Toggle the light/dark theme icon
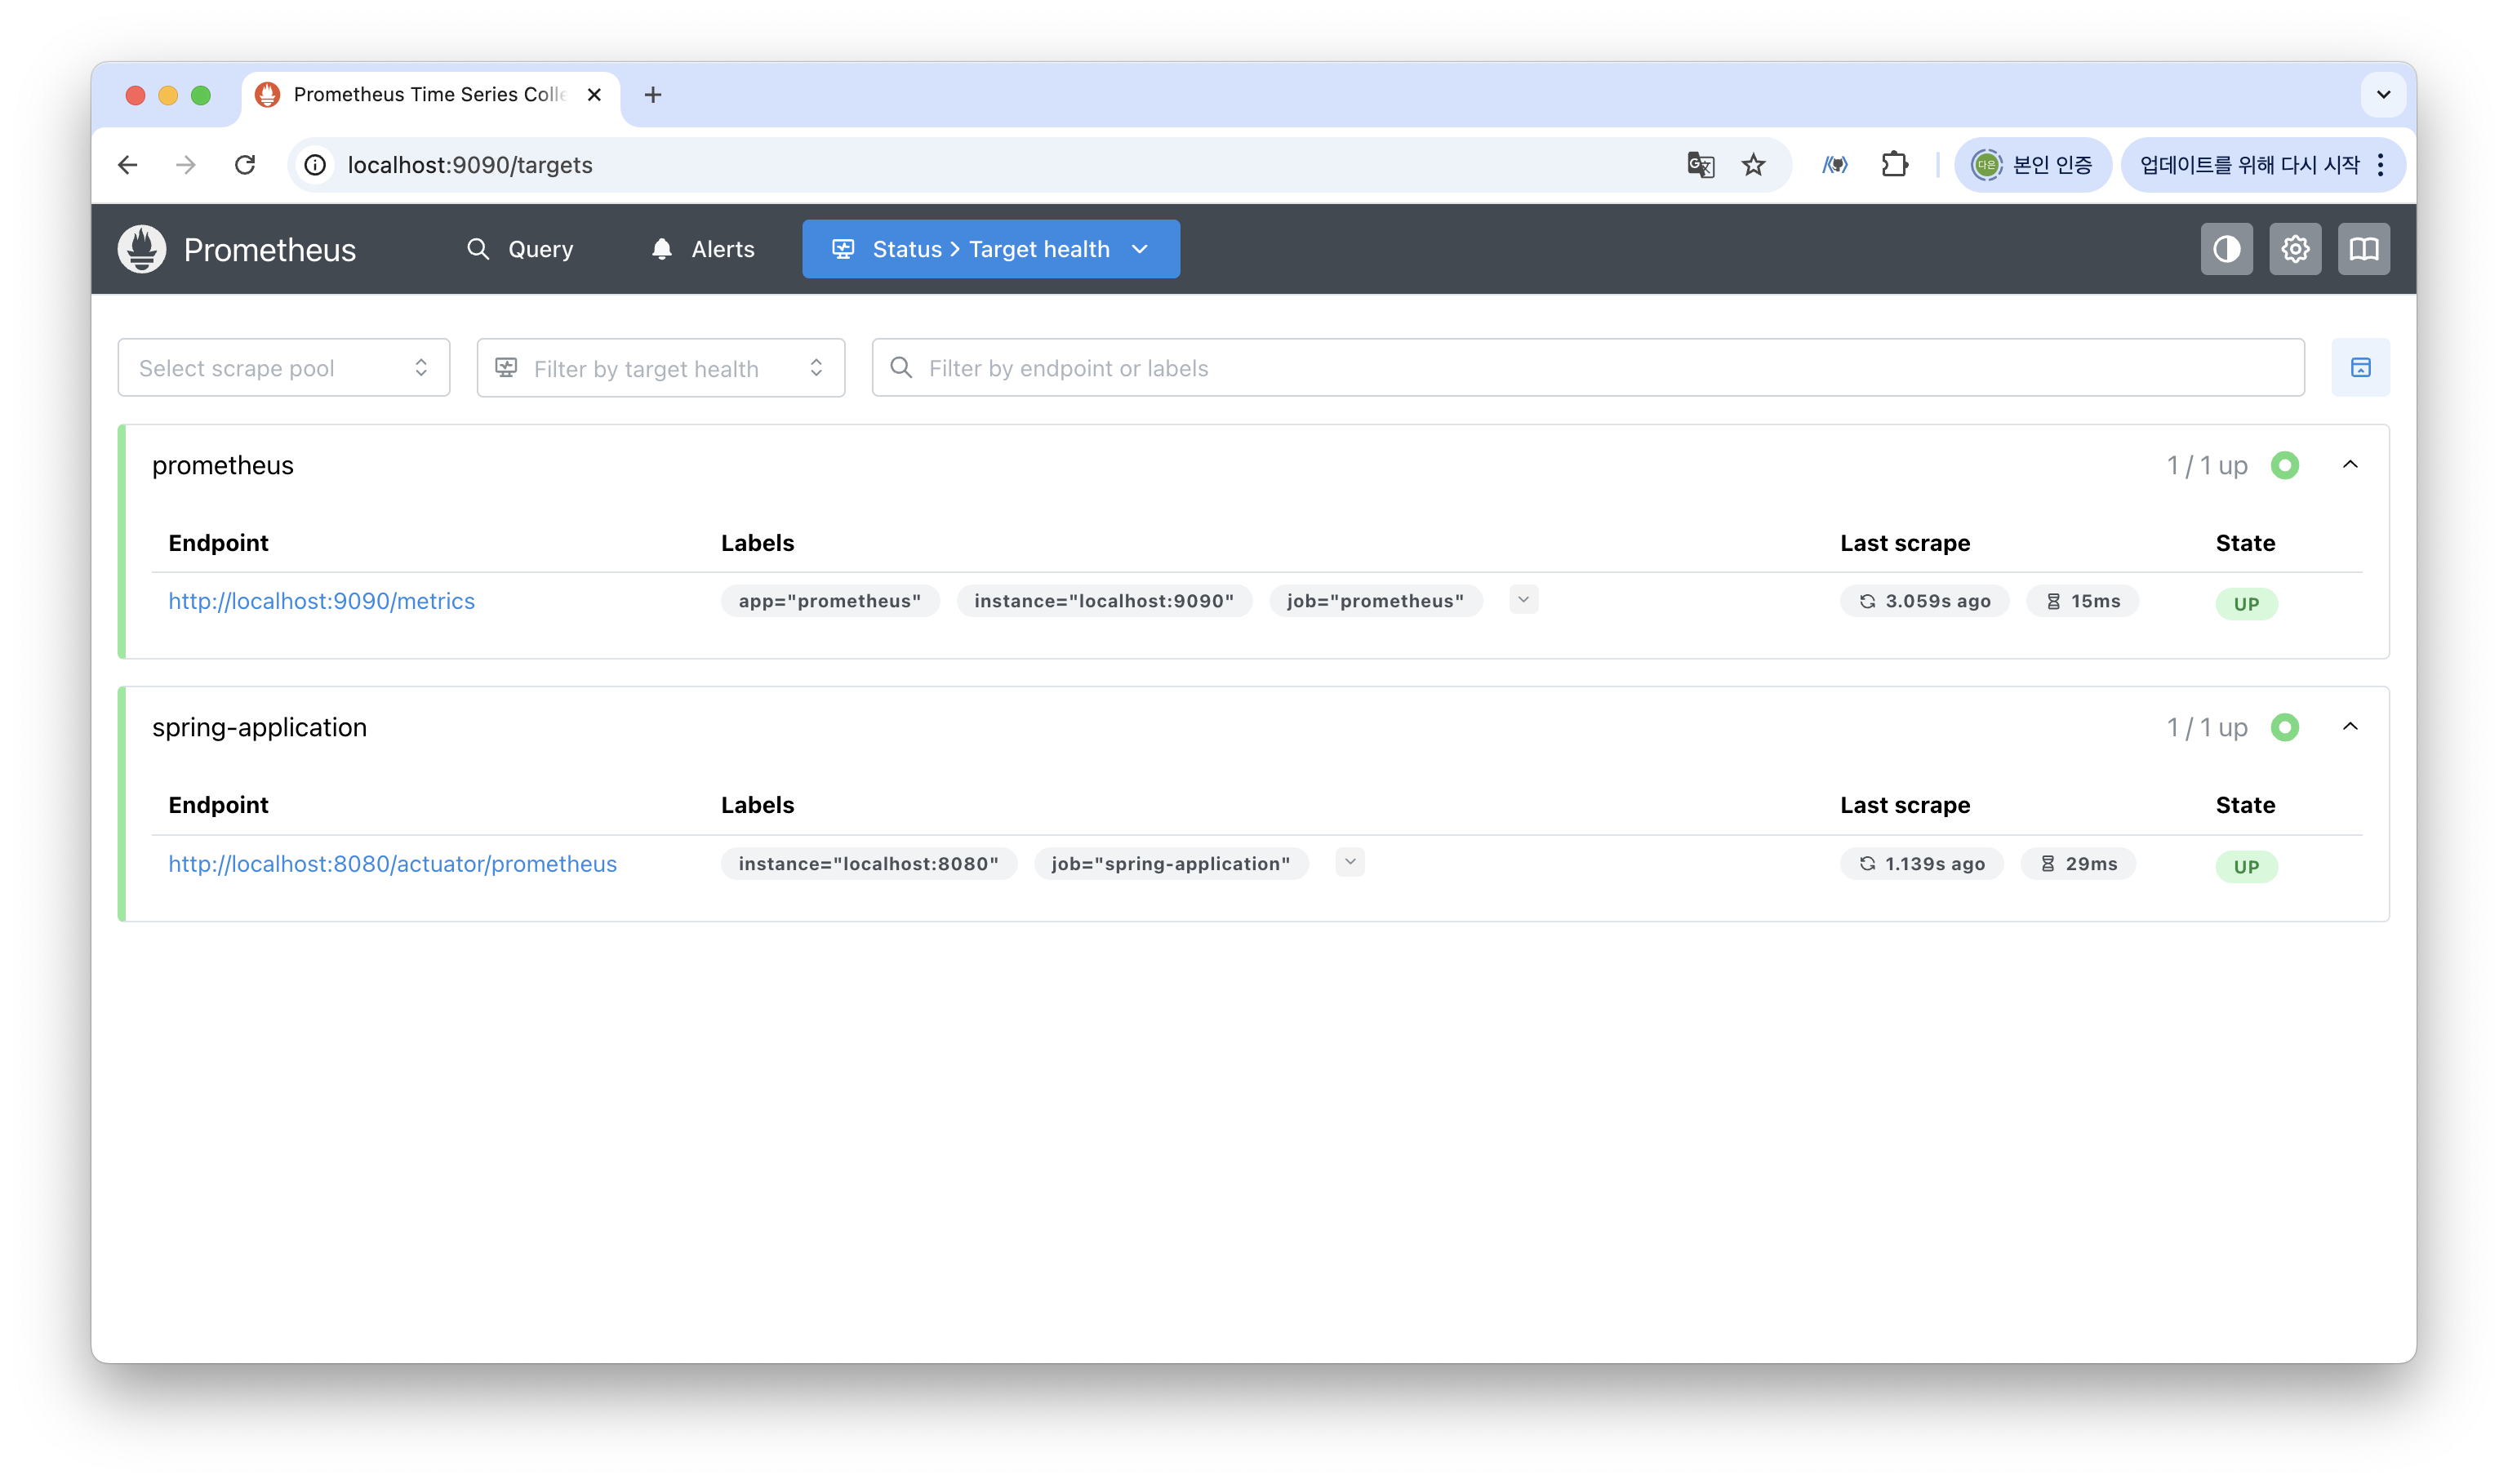 point(2226,249)
